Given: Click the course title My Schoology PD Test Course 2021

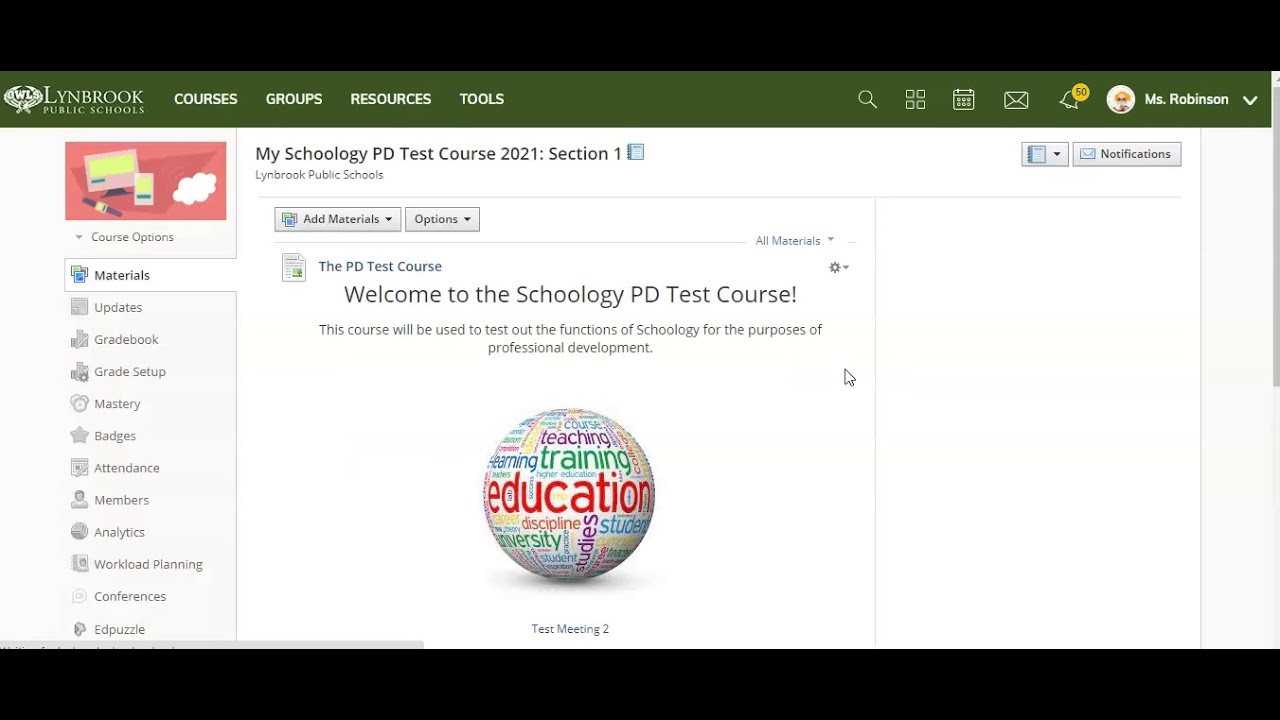Looking at the screenshot, I should pos(438,153).
